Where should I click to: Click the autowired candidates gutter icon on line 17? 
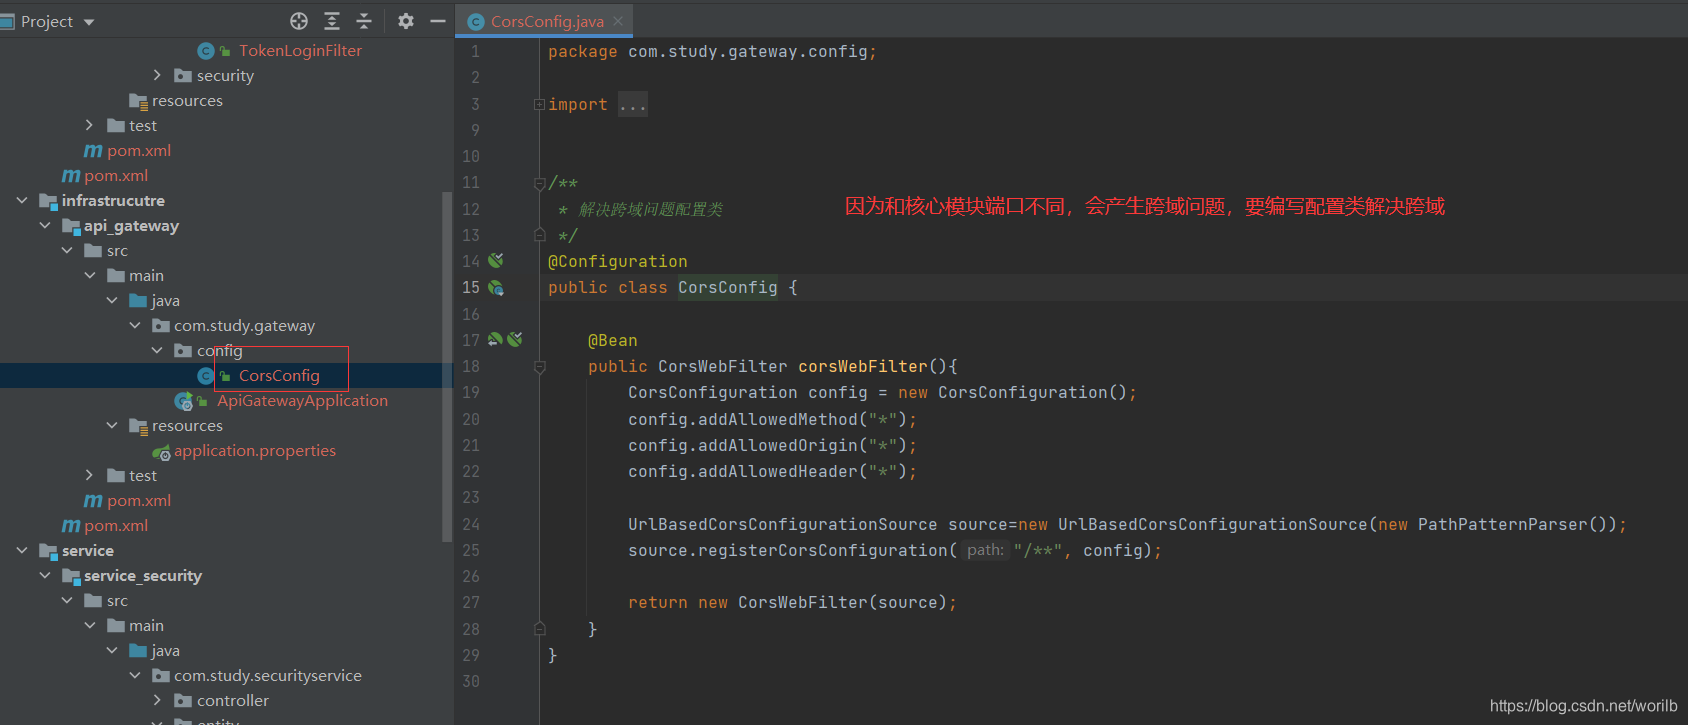click(x=515, y=339)
